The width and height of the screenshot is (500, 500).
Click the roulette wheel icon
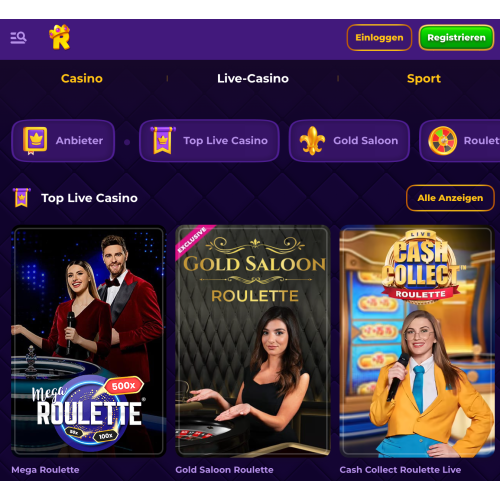442,141
